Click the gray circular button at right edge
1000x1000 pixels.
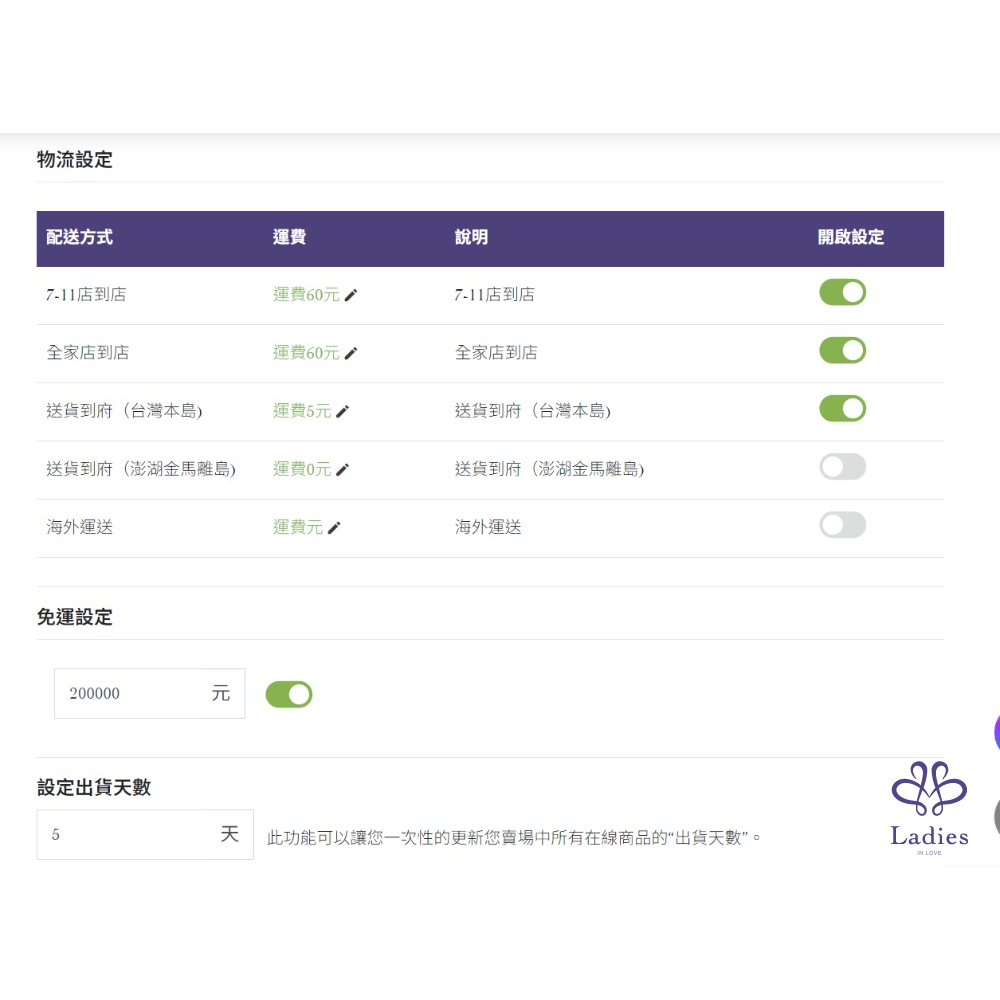pos(996,816)
